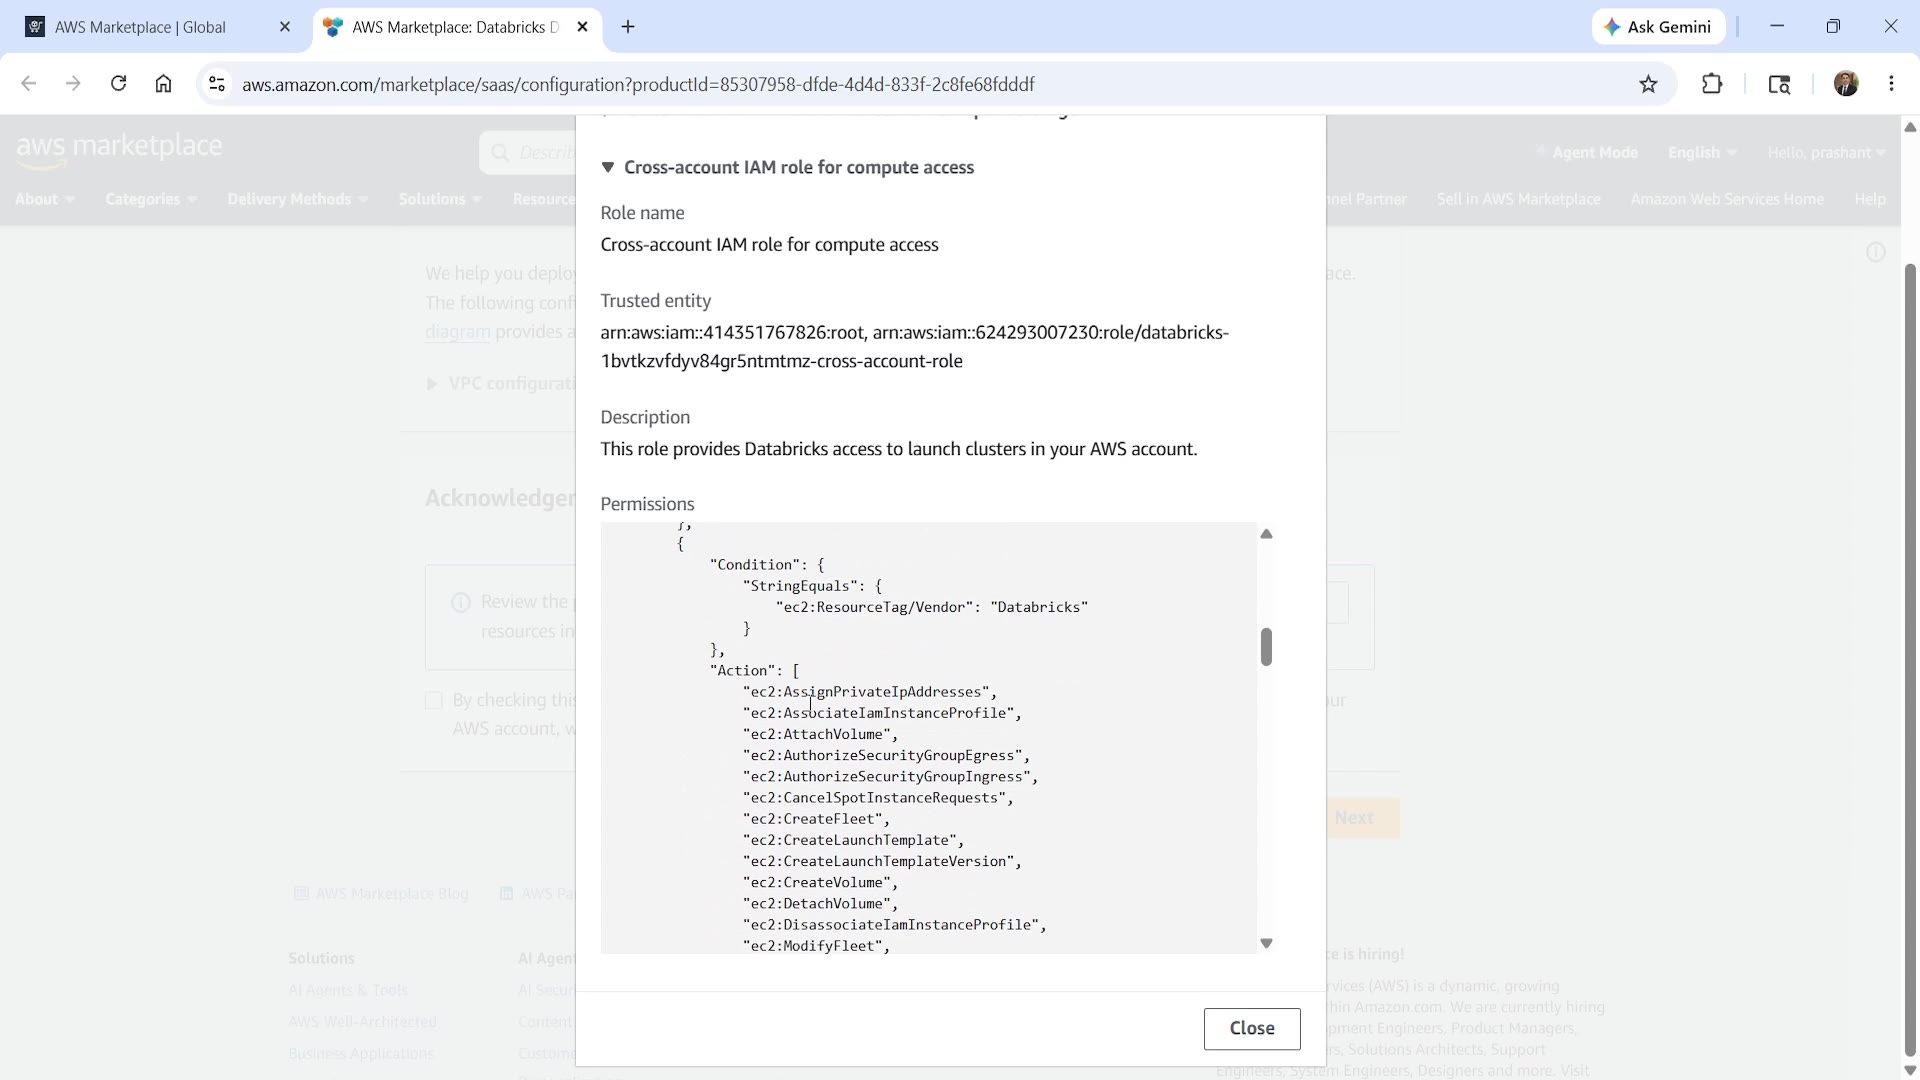The height and width of the screenshot is (1080, 1920).
Task: Open the AI Agents & Tools footer link
Action: coord(348,990)
